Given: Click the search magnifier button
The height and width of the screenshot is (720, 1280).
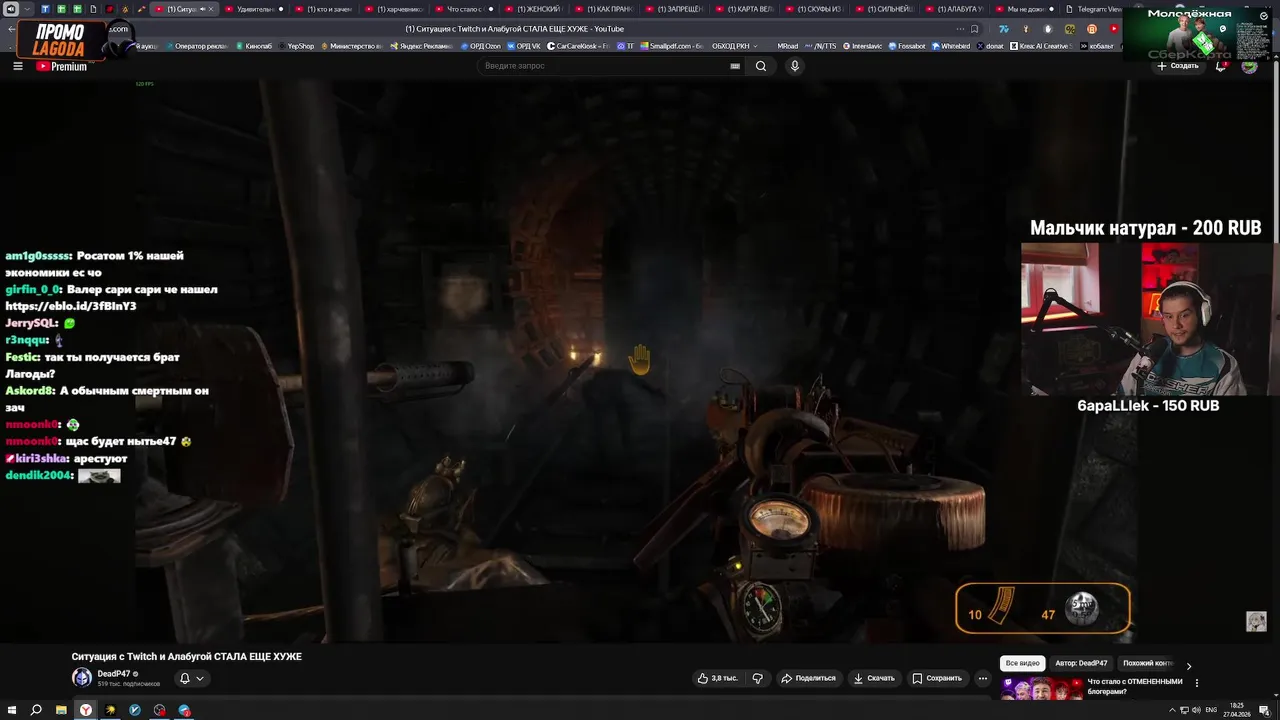Looking at the screenshot, I should [x=761, y=66].
